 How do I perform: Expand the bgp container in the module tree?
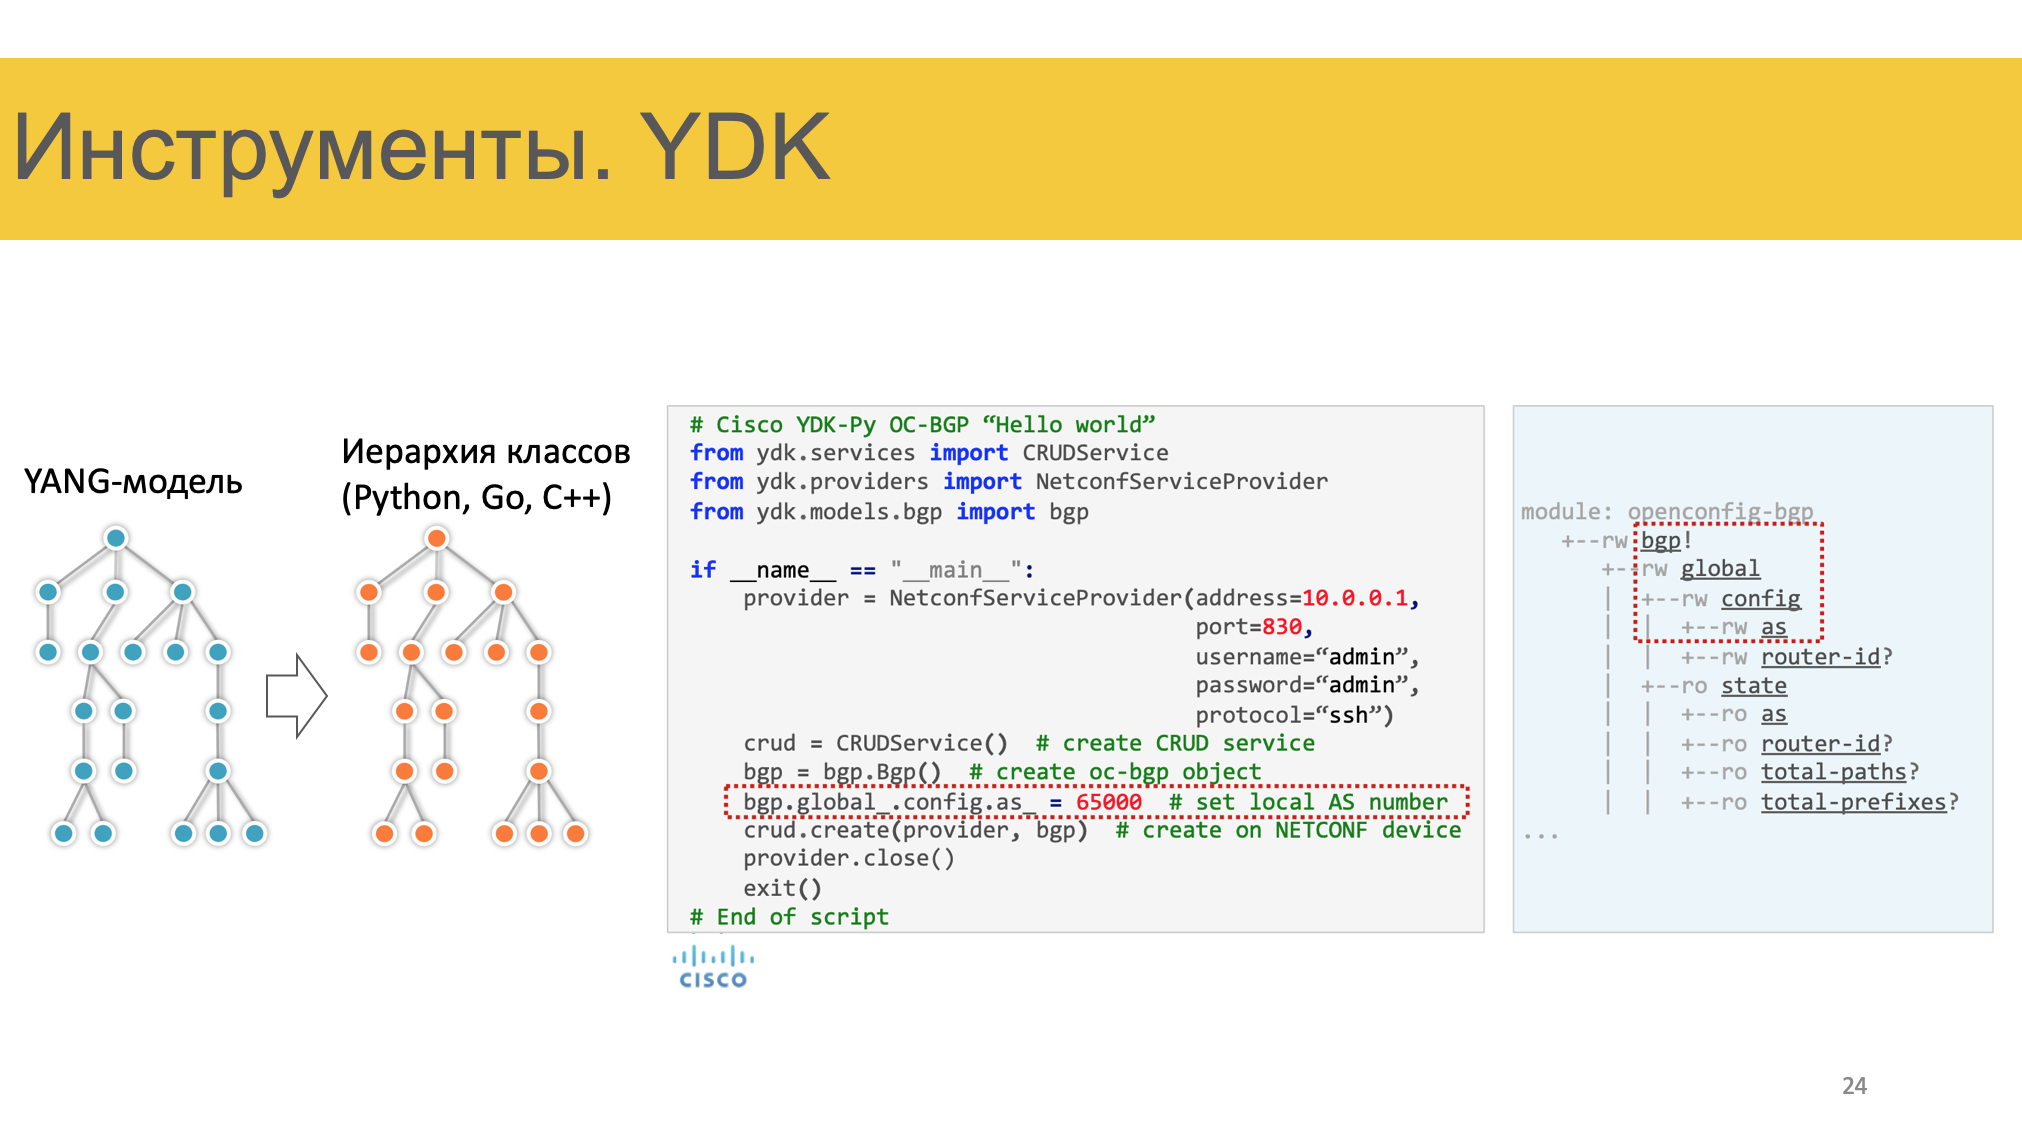click(x=1661, y=540)
